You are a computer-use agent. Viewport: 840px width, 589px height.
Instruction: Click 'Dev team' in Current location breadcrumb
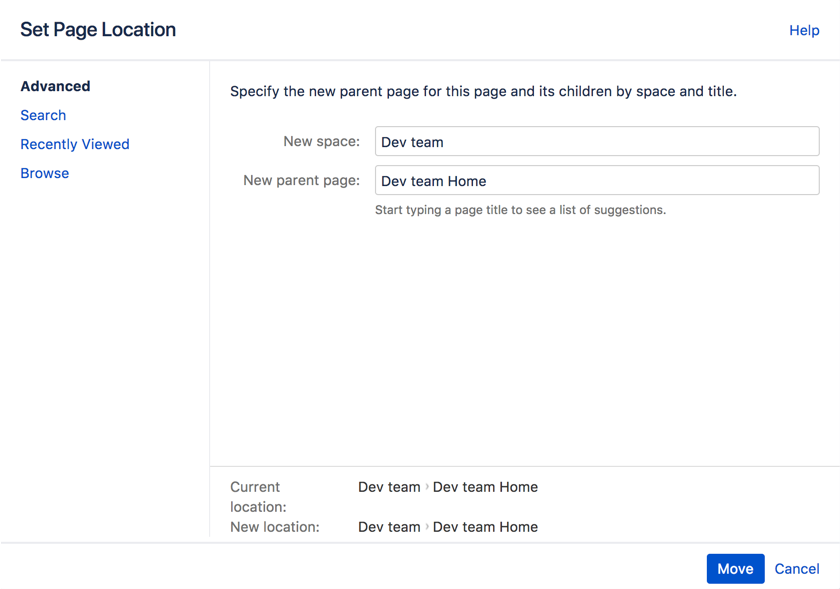(389, 487)
